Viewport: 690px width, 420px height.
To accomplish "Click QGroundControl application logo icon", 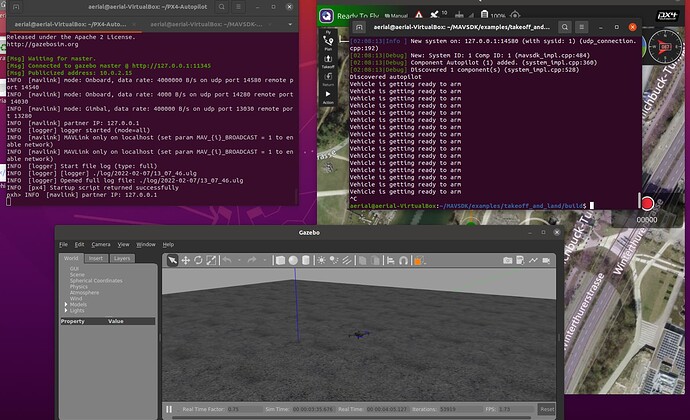I will pos(326,15).
